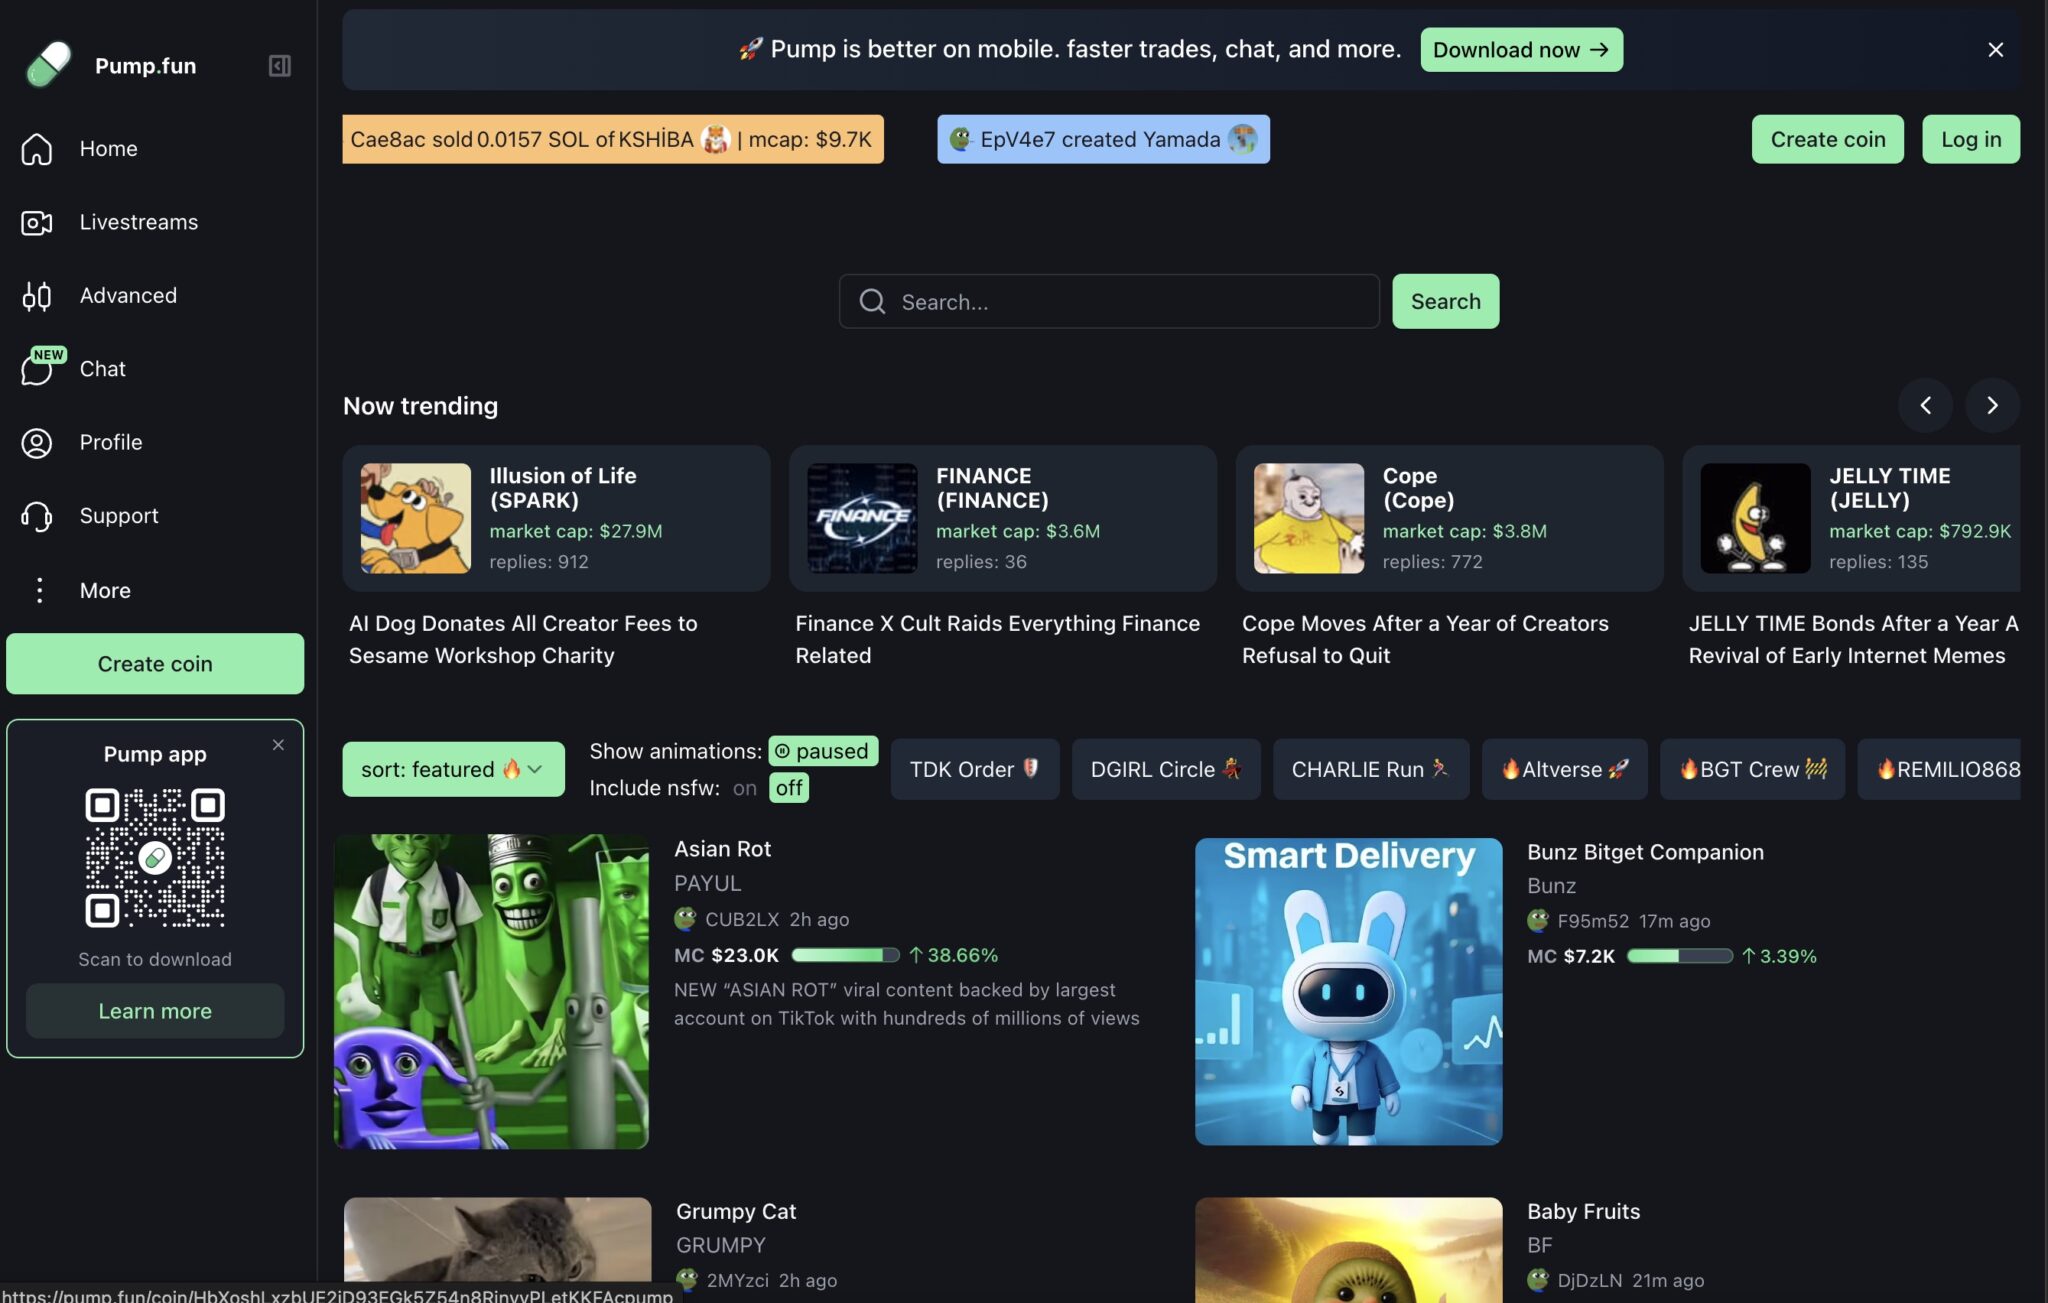Show next trending coins
This screenshot has width=2048, height=1303.
point(1992,405)
